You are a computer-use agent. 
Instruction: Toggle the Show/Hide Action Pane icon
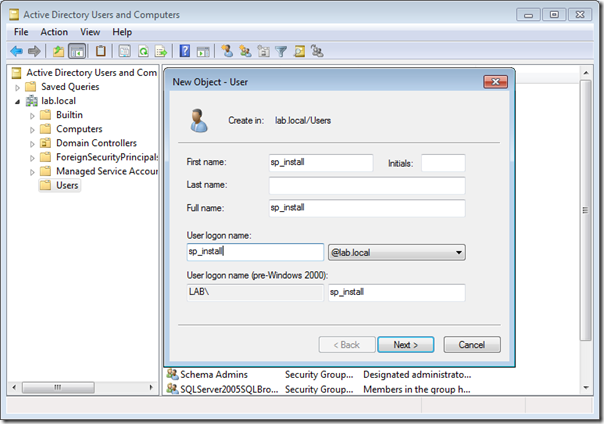pos(203,51)
